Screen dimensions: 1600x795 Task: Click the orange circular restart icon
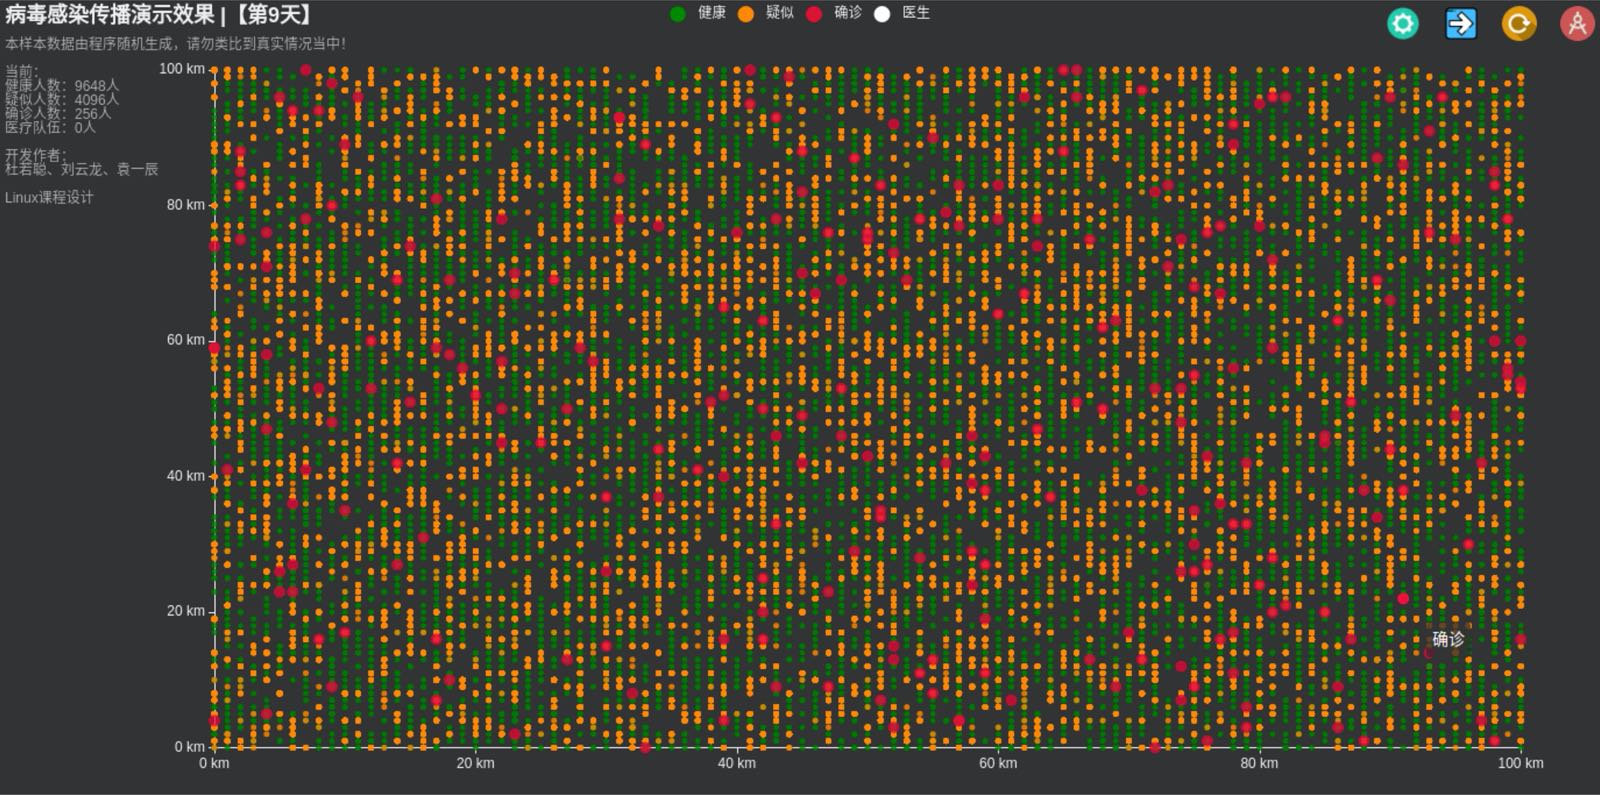pos(1519,23)
